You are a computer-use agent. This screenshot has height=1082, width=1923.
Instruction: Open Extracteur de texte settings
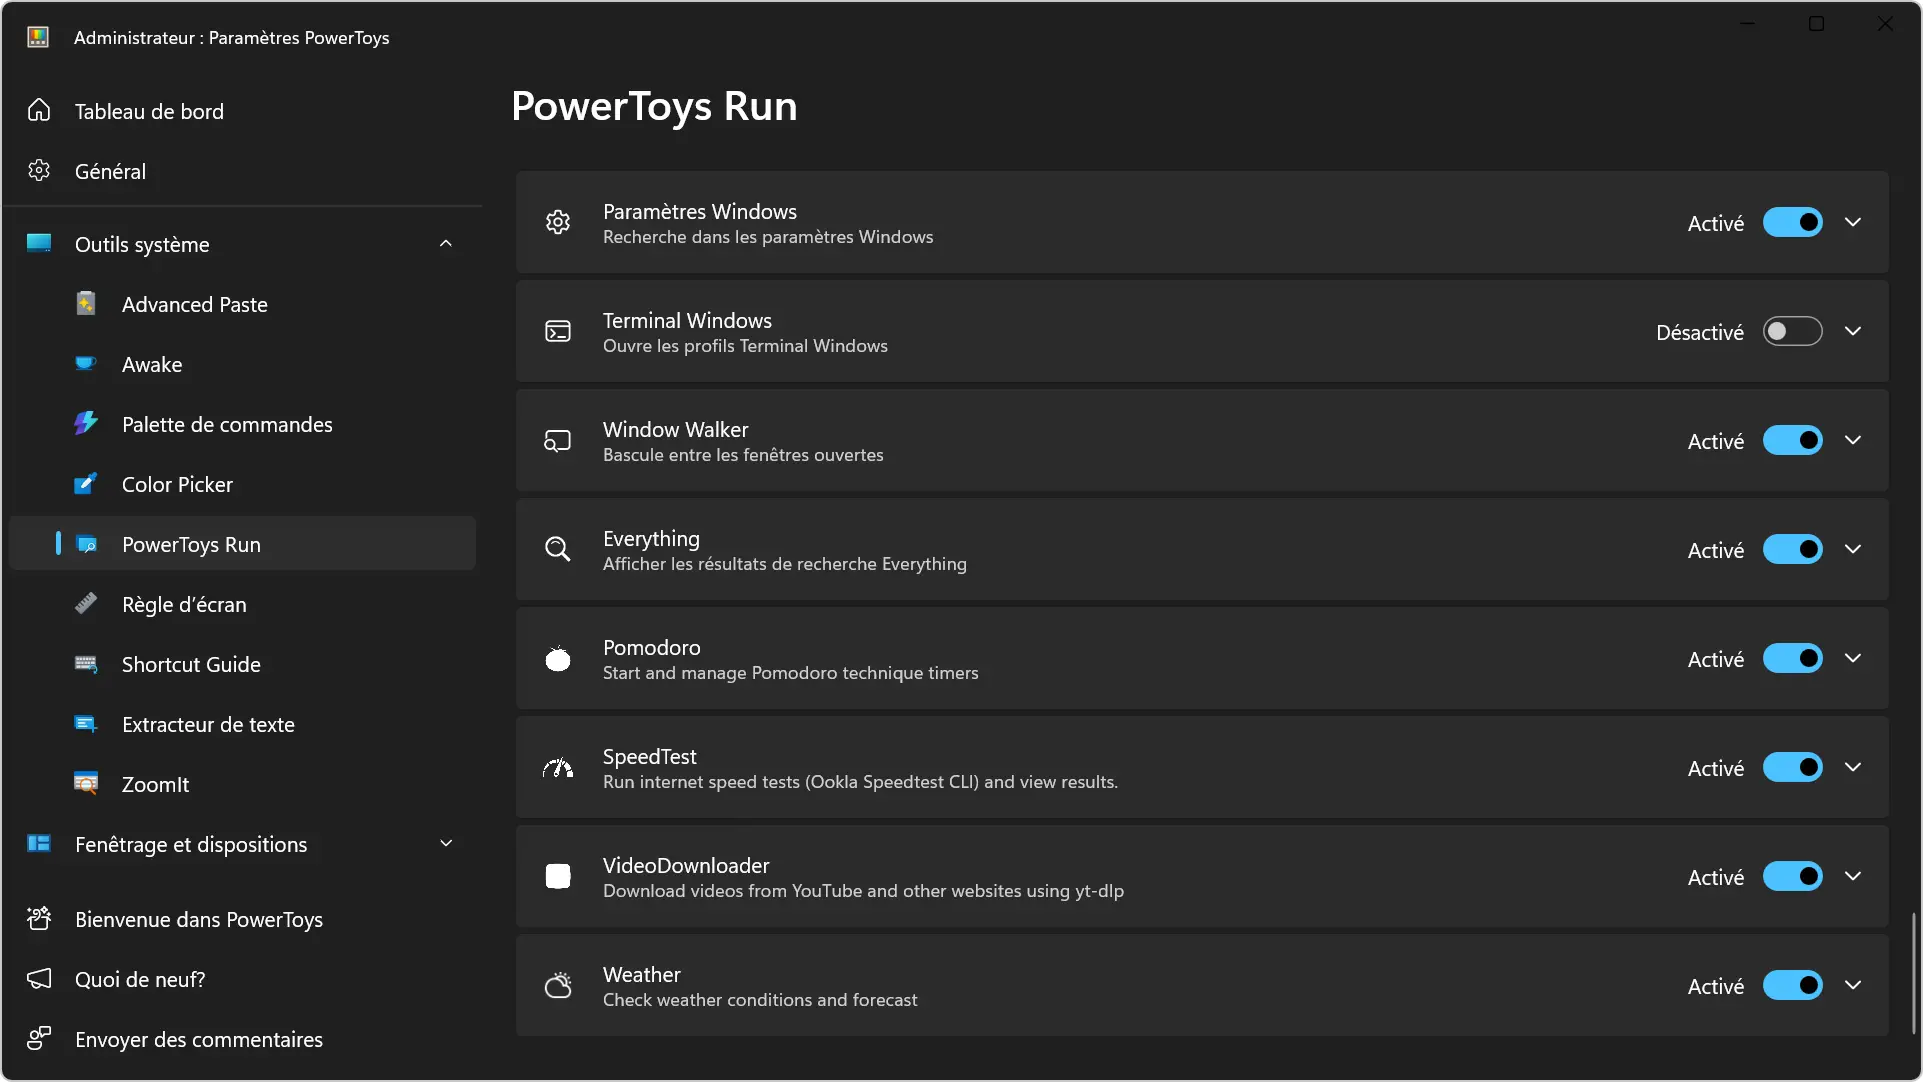(242, 724)
